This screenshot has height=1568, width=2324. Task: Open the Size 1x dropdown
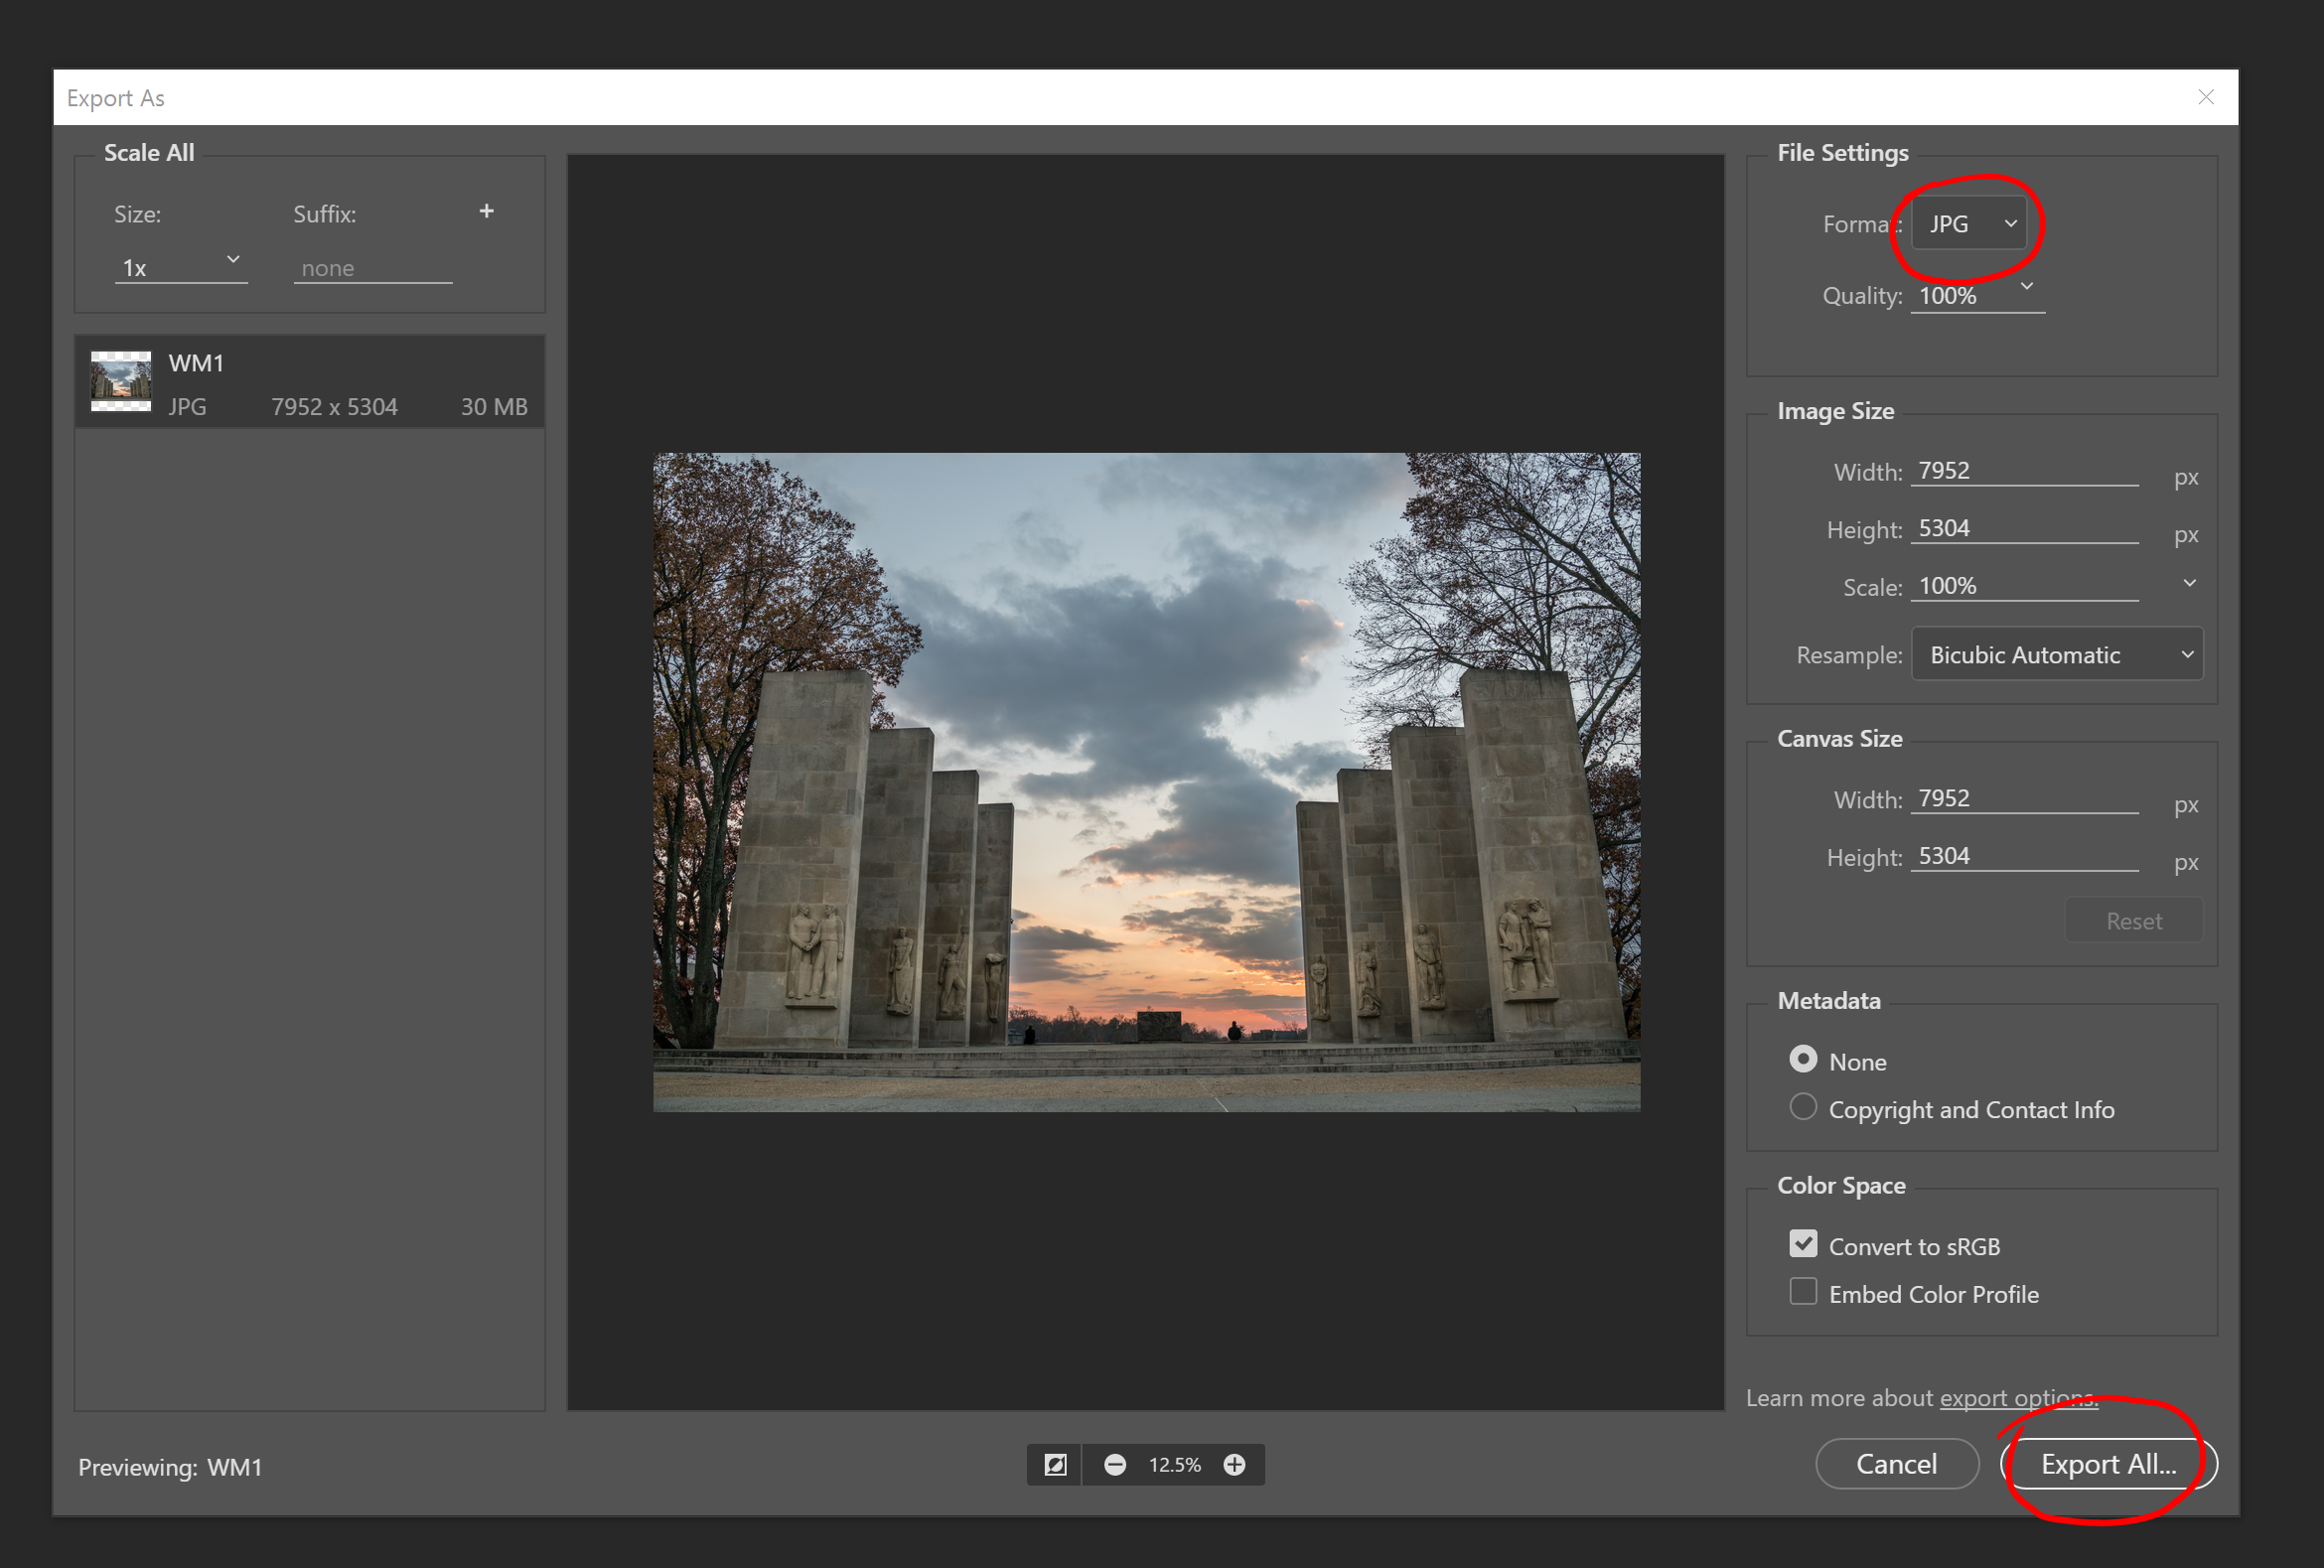pyautogui.click(x=231, y=261)
